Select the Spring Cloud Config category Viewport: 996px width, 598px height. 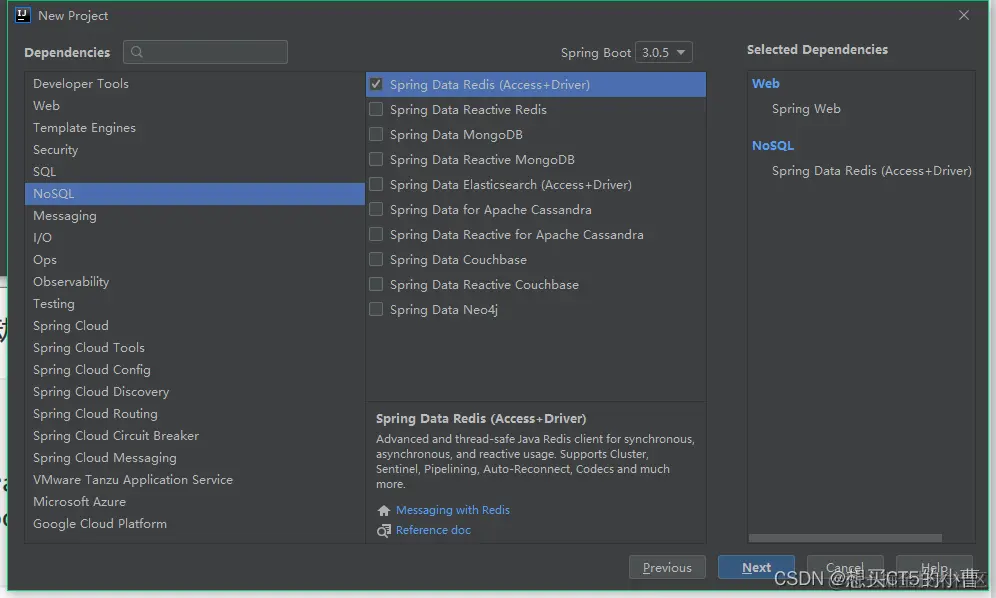click(194, 370)
